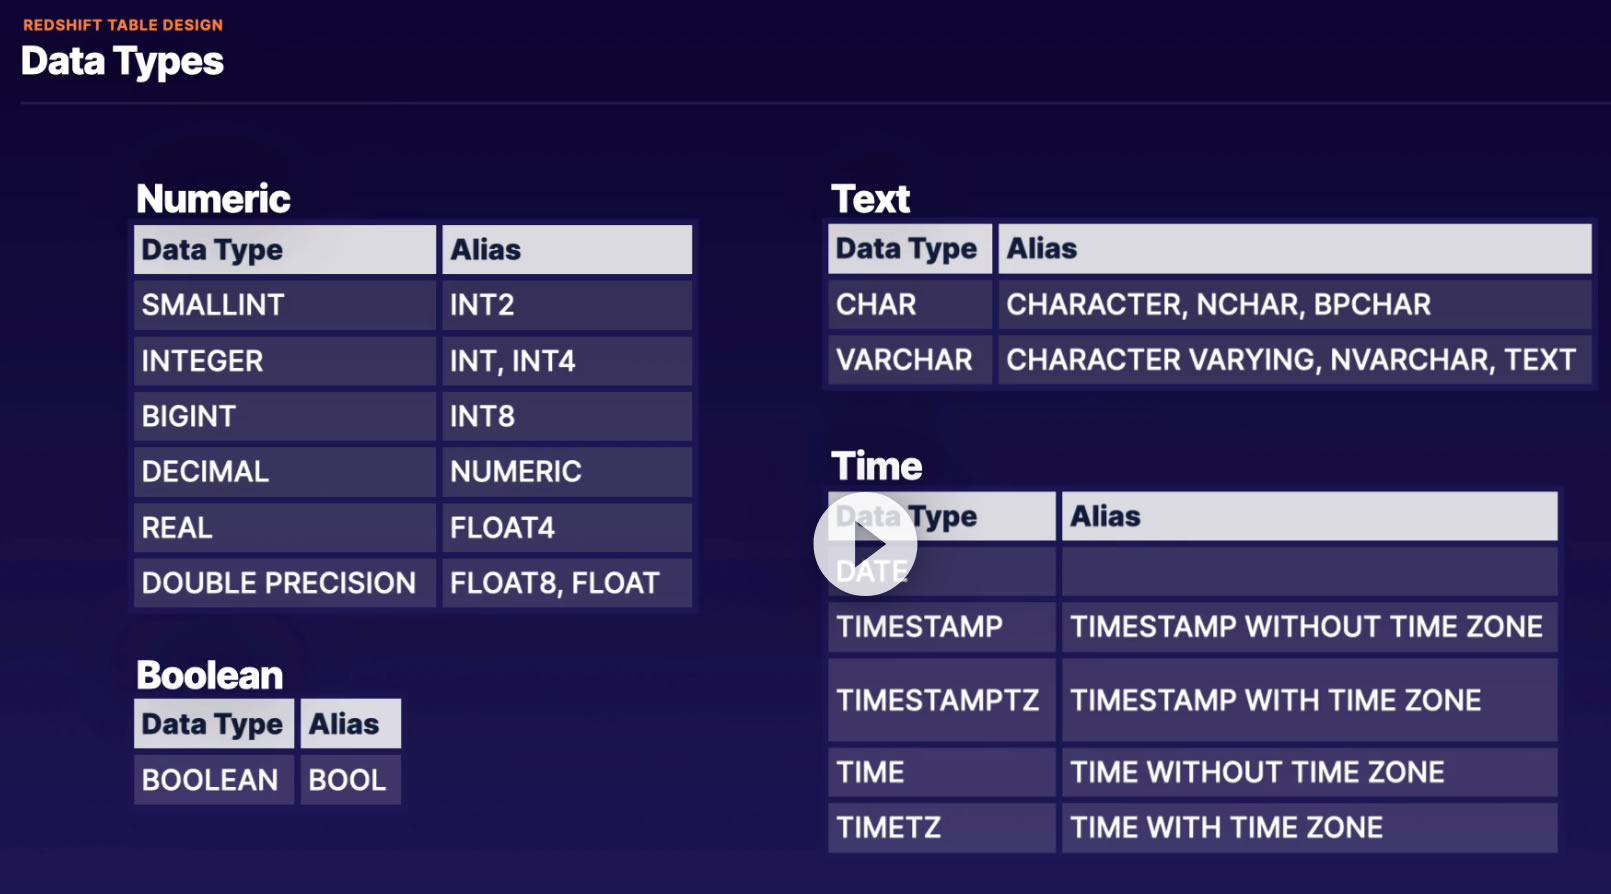The image size is (1611, 894).
Task: Select the SMALLINT cell in Numeric table
Action: (284, 305)
